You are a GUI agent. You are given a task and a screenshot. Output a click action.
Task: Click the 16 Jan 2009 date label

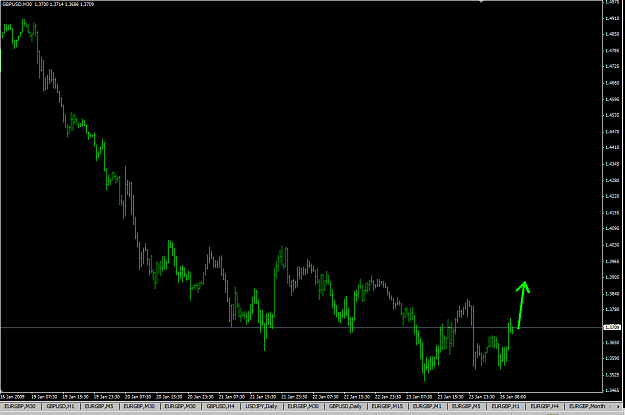12,397
